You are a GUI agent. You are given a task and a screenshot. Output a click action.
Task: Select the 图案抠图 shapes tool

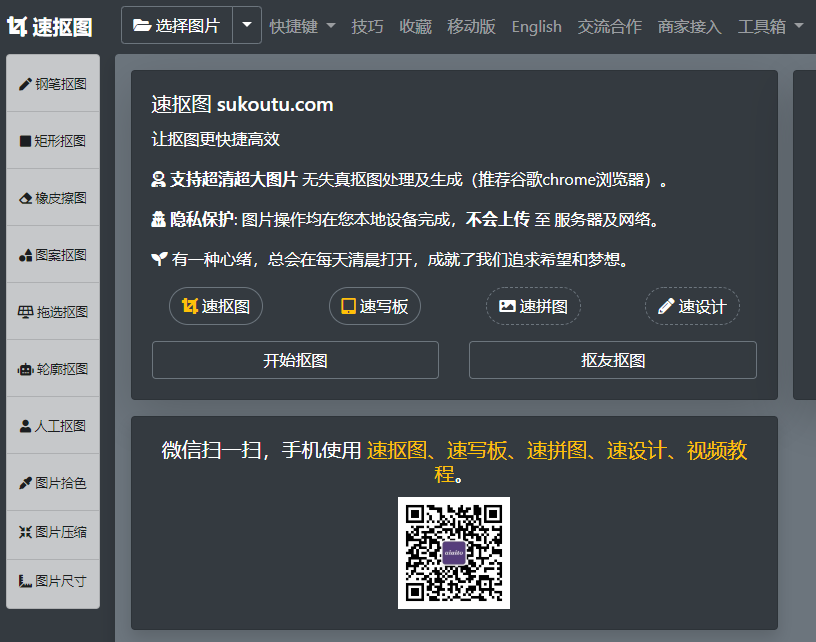tap(53, 255)
